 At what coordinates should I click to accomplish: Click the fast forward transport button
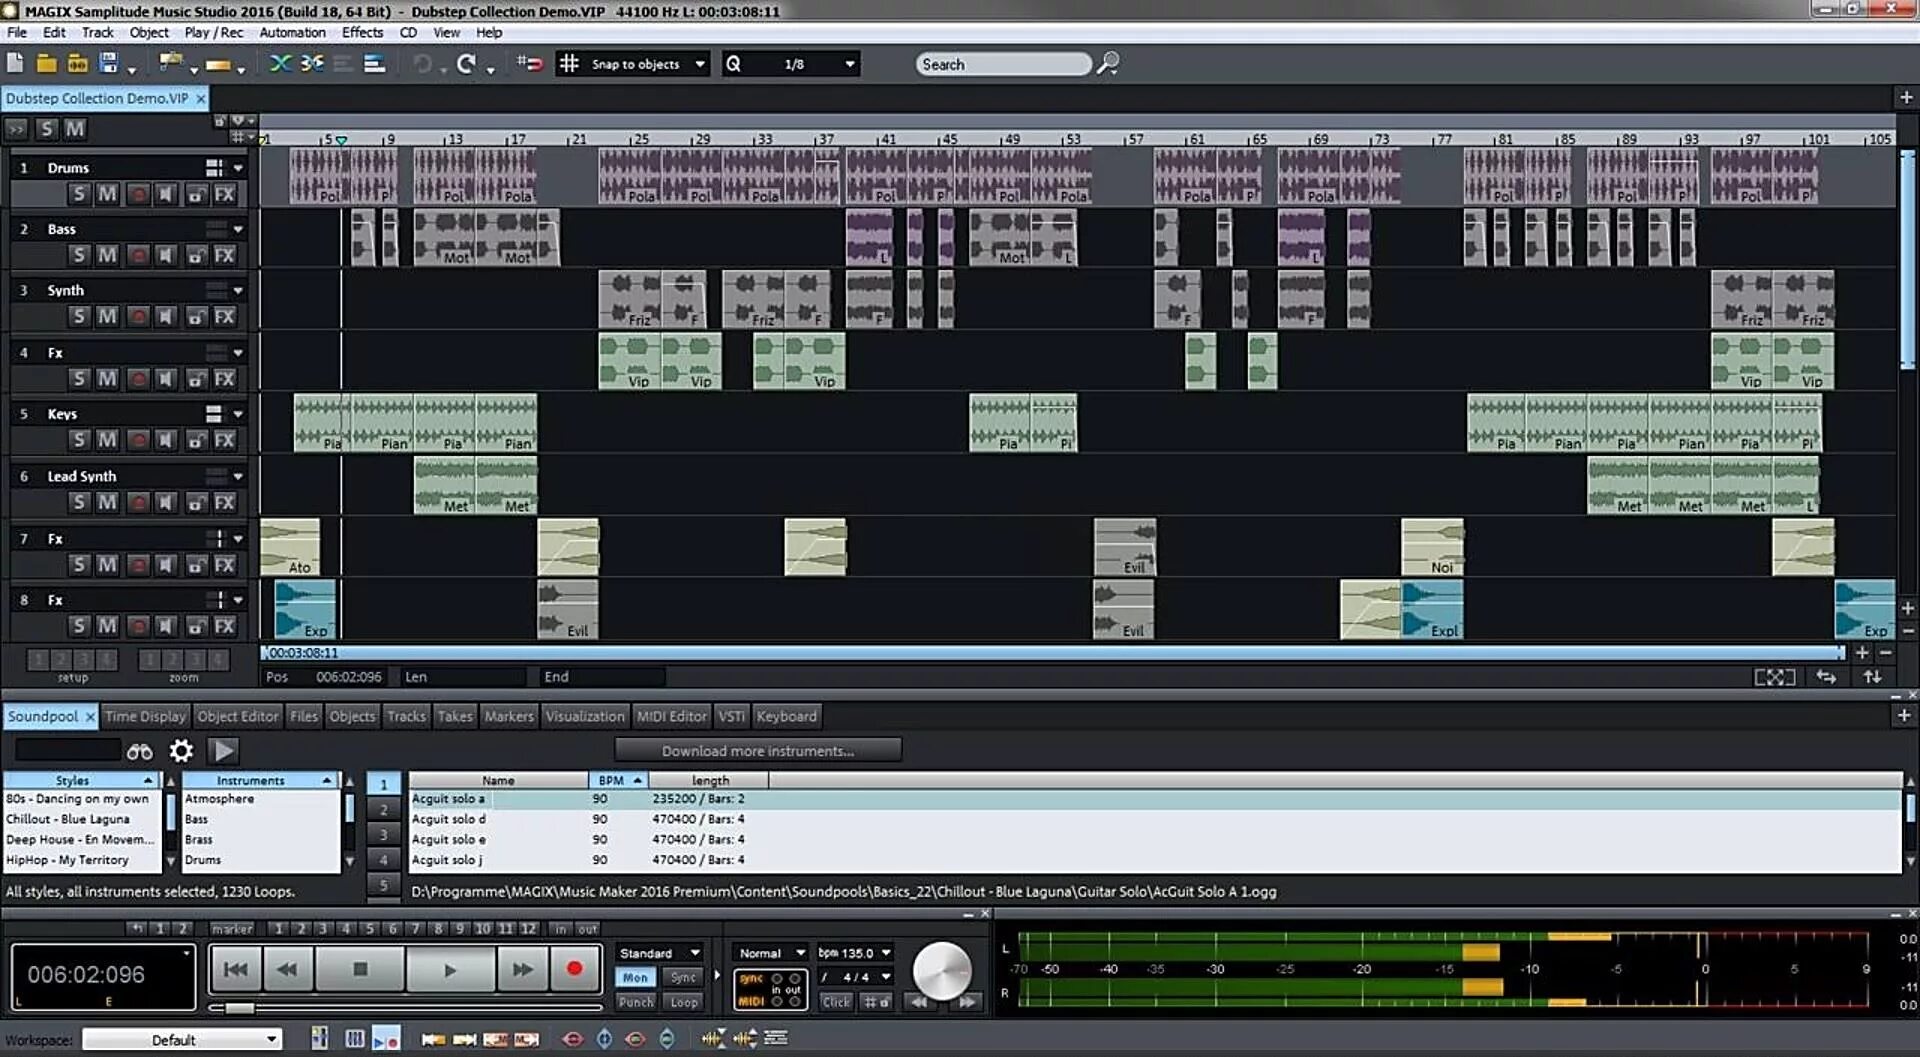click(x=522, y=969)
